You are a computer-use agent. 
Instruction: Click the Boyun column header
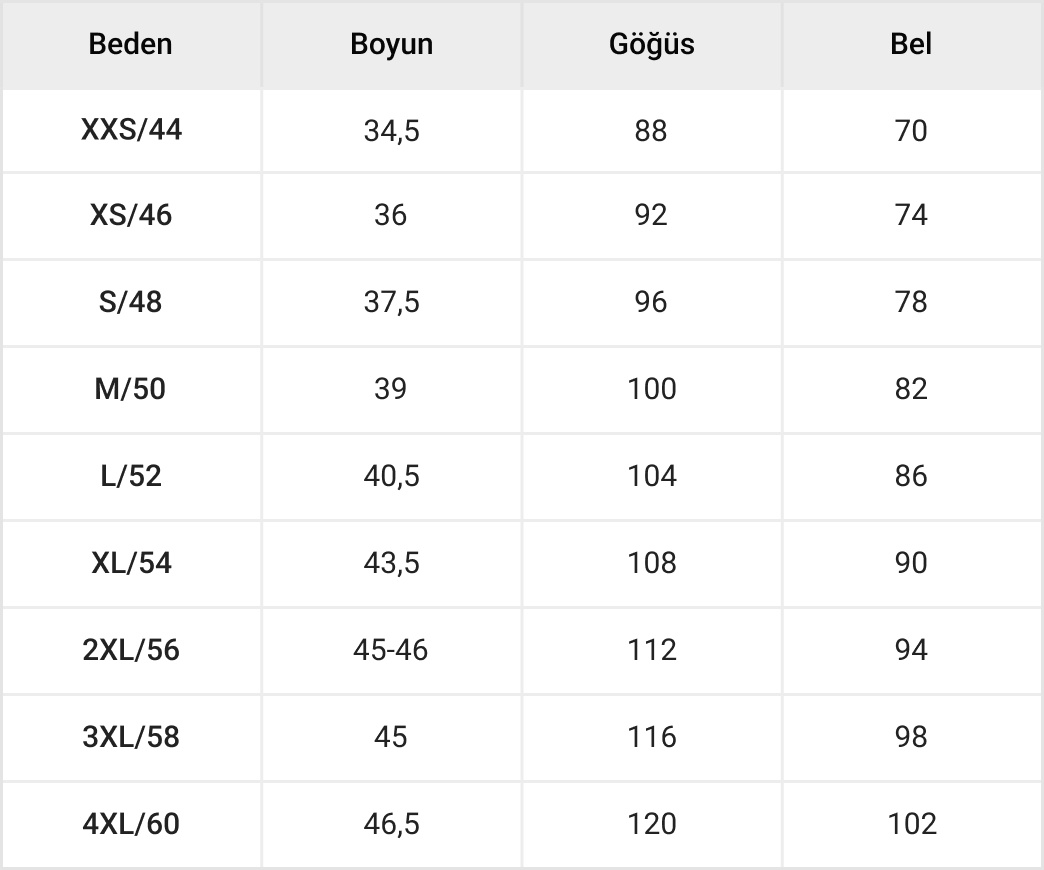(x=391, y=44)
